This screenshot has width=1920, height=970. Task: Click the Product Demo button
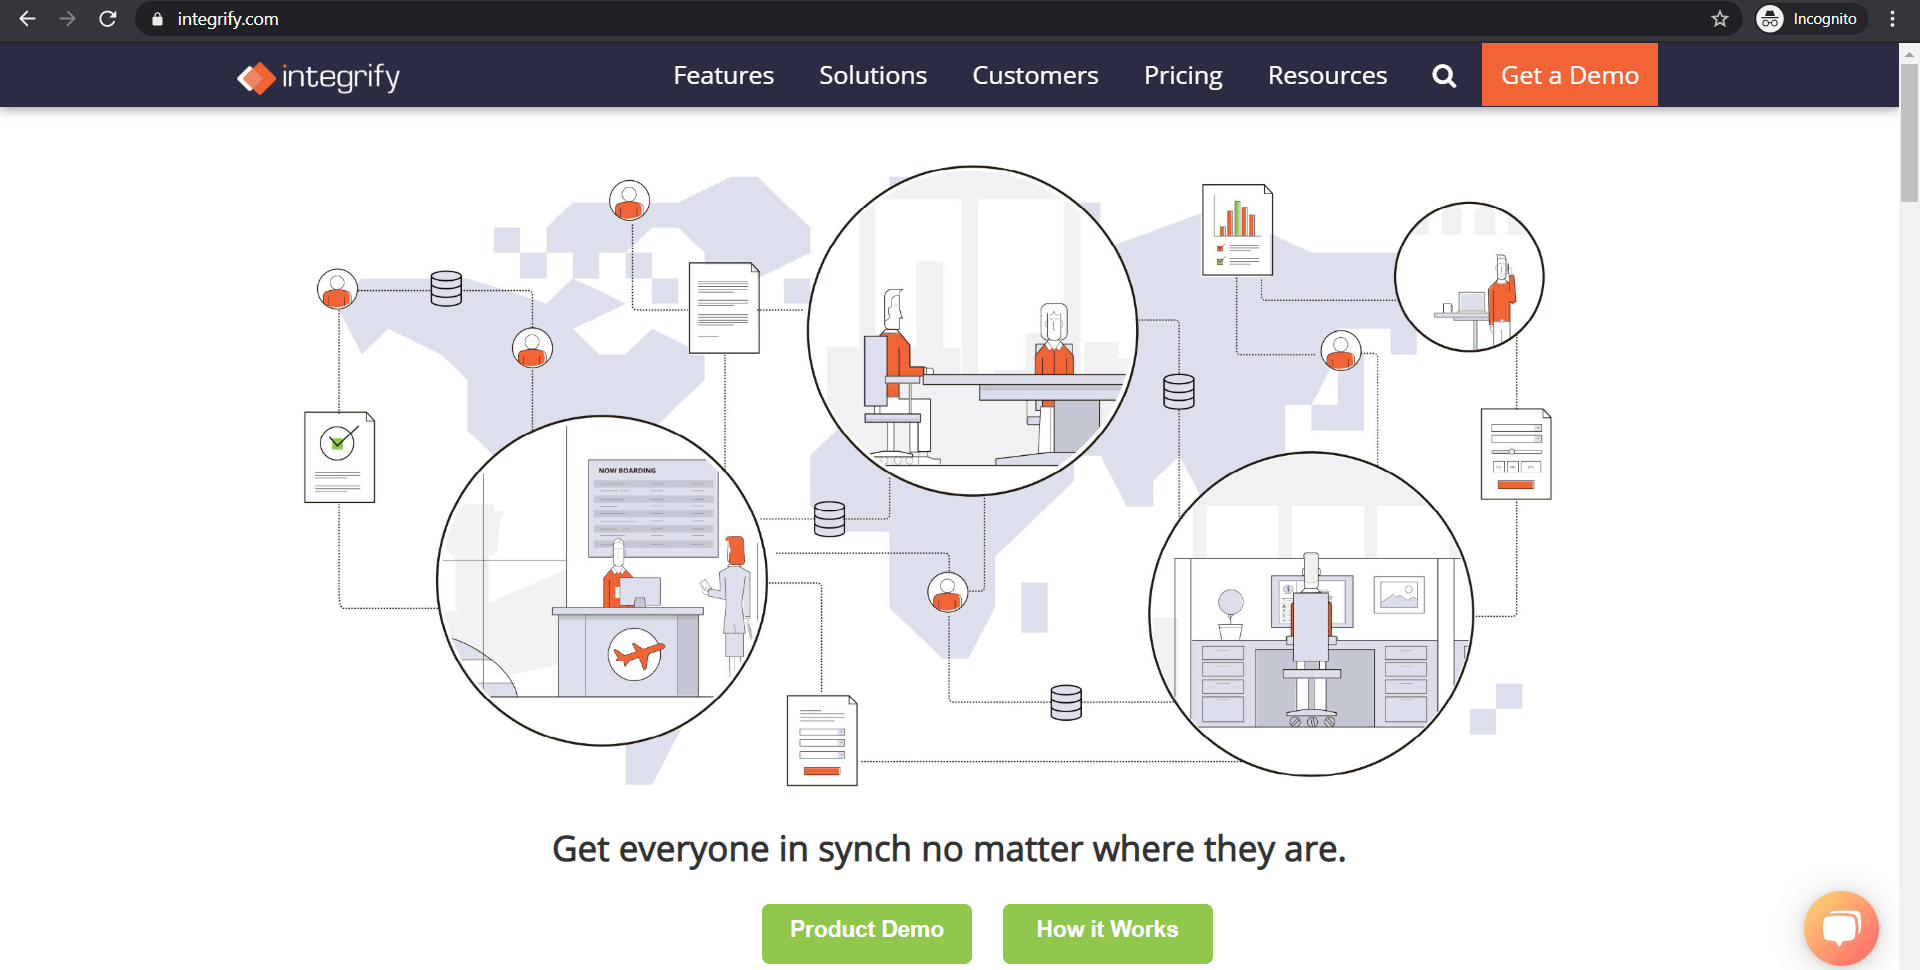pos(867,933)
